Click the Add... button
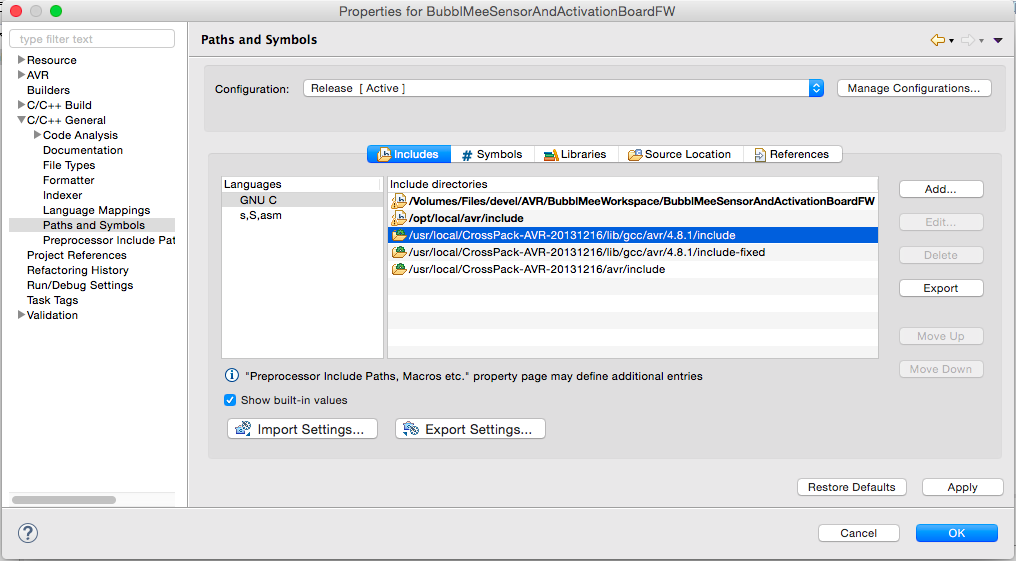This screenshot has width=1016, height=561. point(940,189)
